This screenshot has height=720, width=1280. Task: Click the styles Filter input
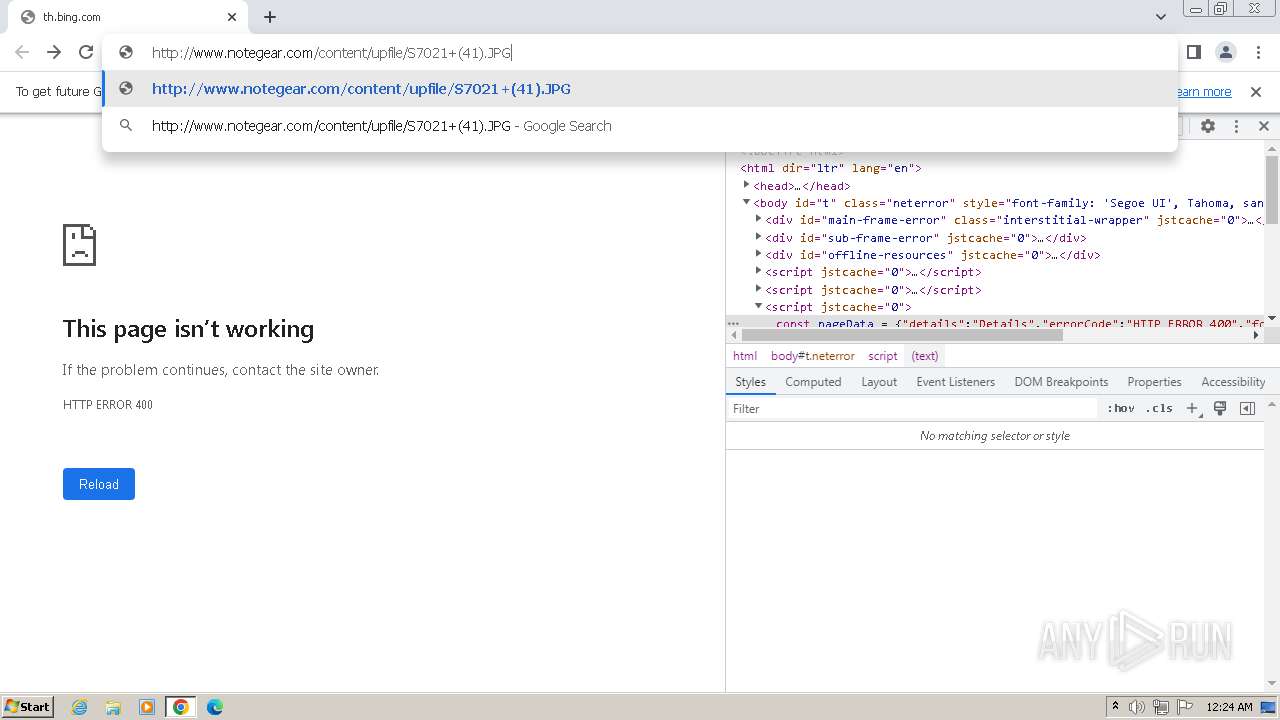(912, 409)
